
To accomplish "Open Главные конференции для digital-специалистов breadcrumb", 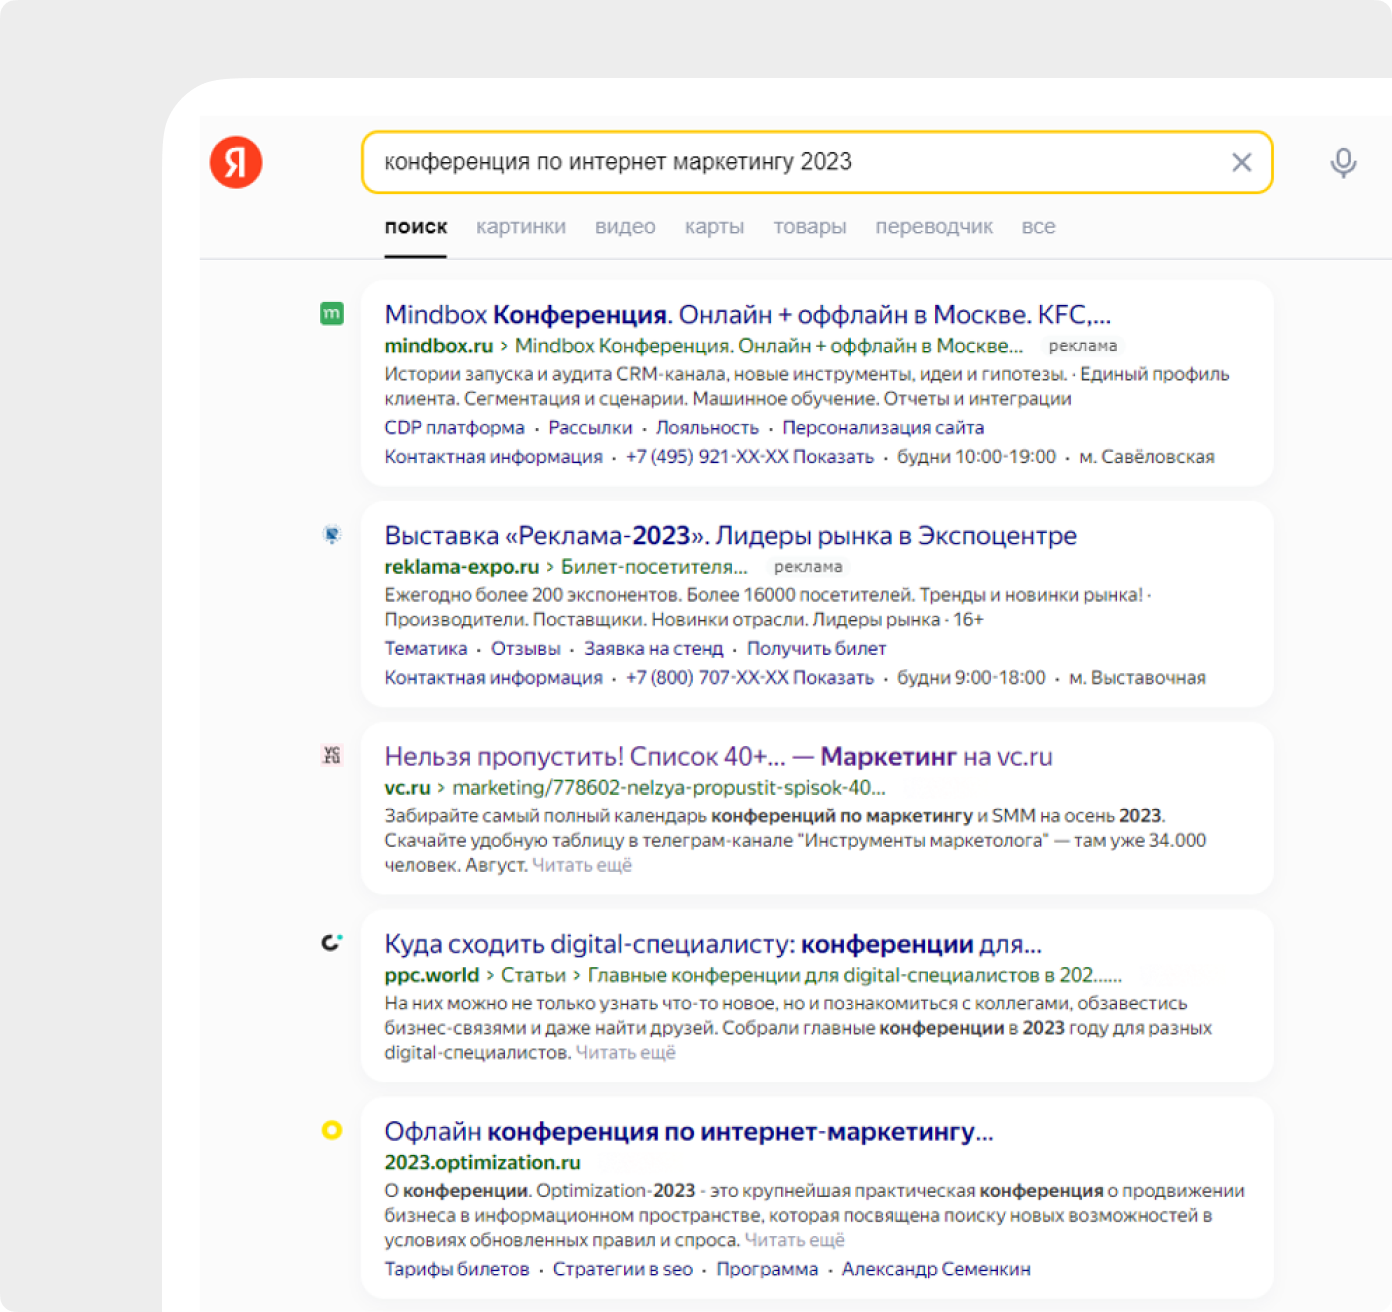I will pos(855,975).
